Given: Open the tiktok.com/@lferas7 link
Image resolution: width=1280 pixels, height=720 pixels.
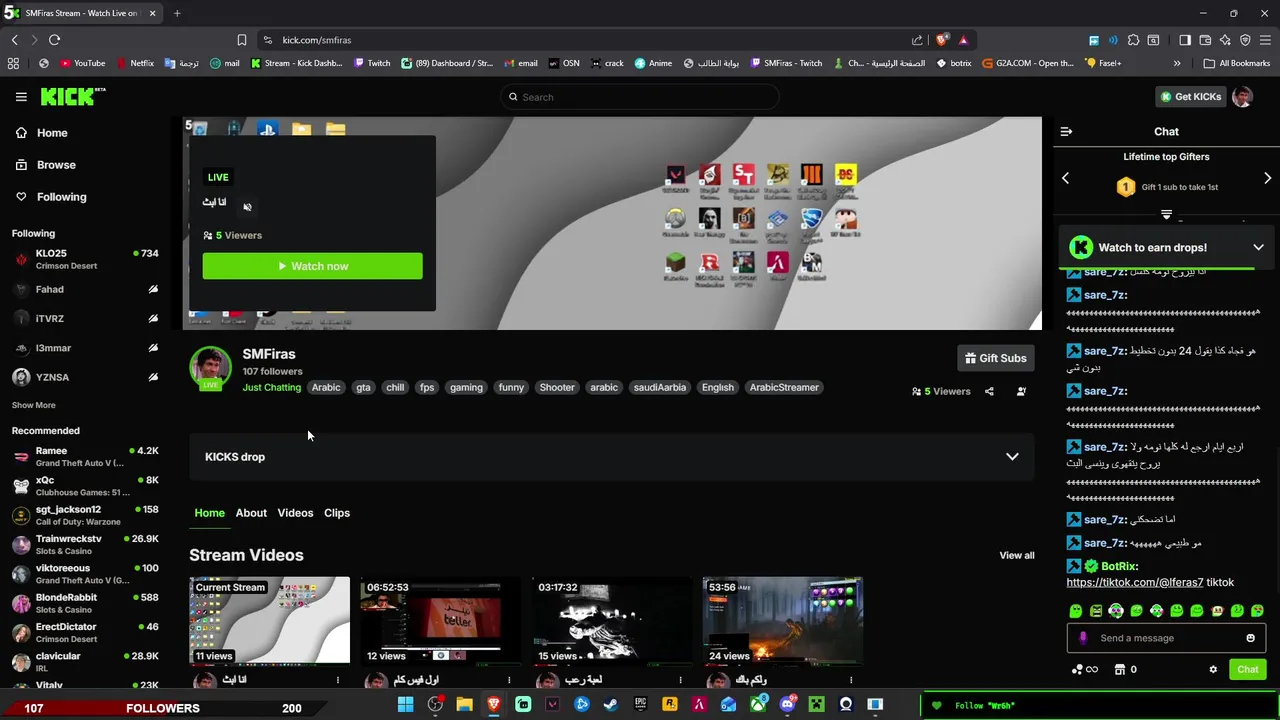Looking at the screenshot, I should point(1134,582).
